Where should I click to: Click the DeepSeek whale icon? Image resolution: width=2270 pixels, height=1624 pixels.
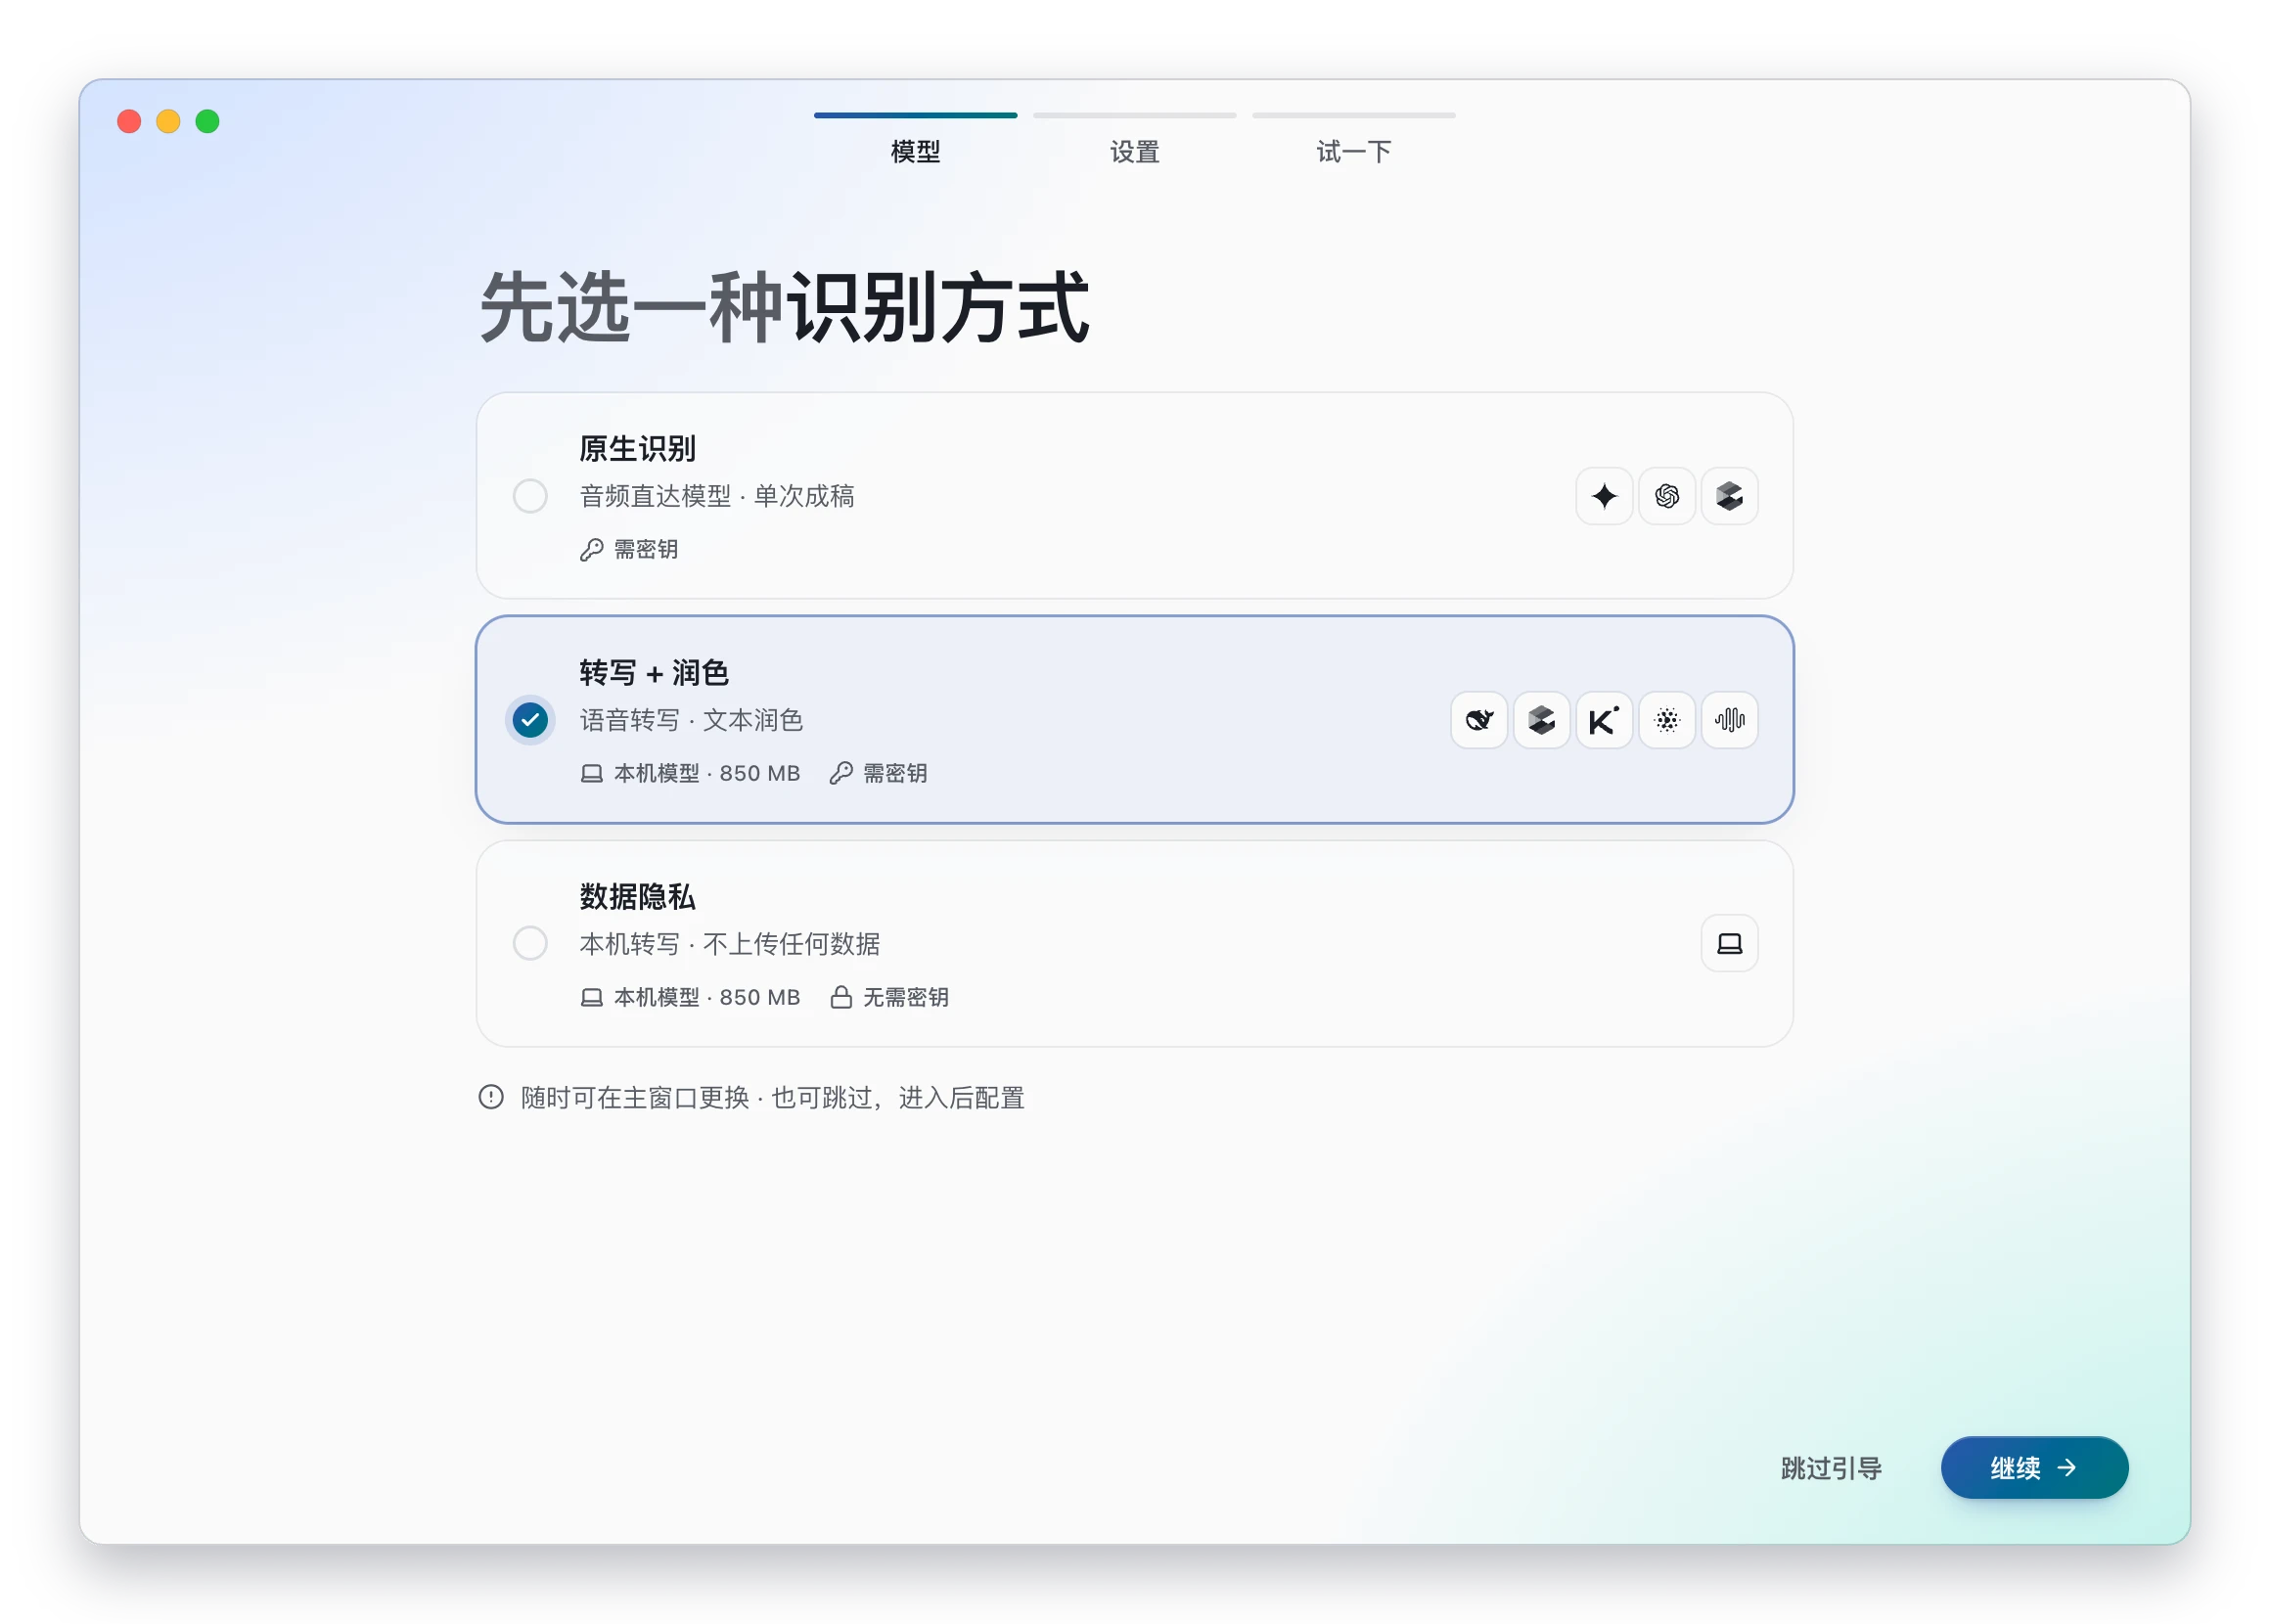[1479, 720]
